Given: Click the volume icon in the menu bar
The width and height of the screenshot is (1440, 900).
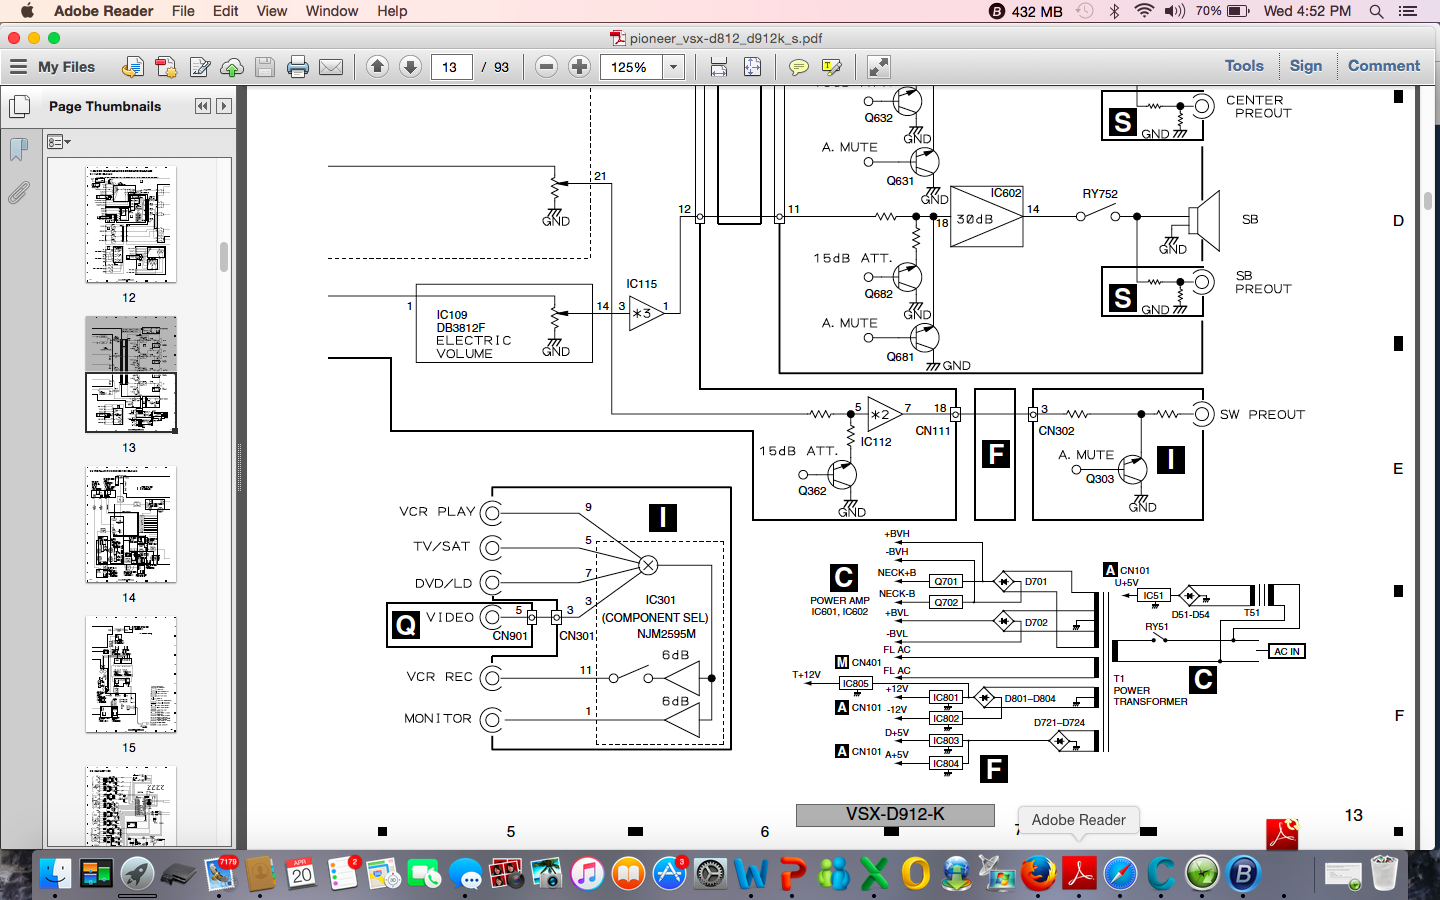Looking at the screenshot, I should pyautogui.click(x=1175, y=11).
